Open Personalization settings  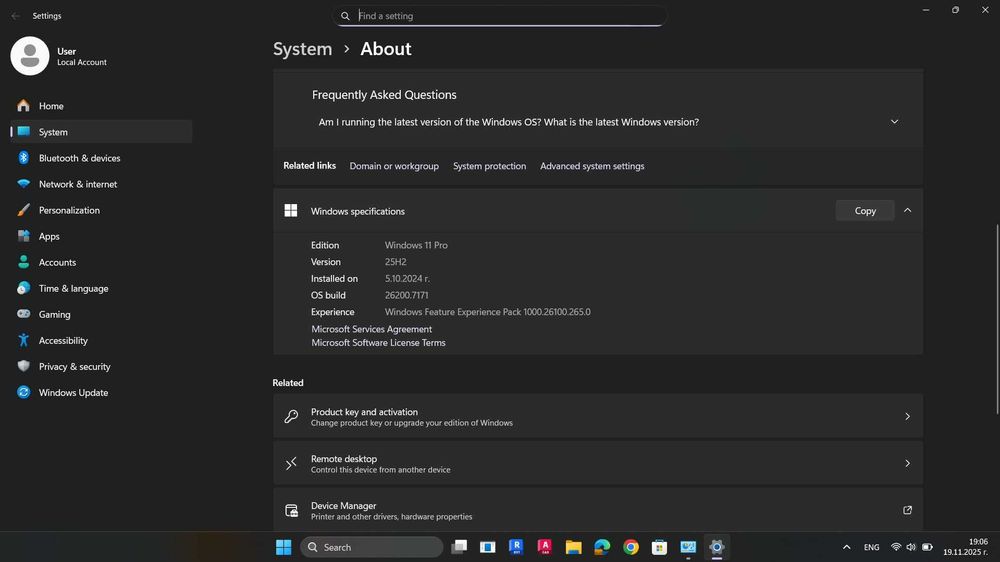click(101, 211)
